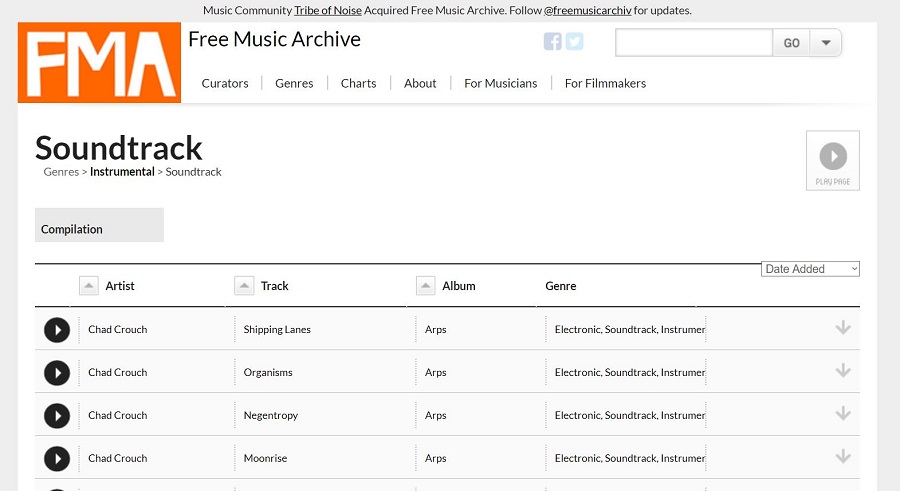Open the Facebook page icon

click(552, 41)
